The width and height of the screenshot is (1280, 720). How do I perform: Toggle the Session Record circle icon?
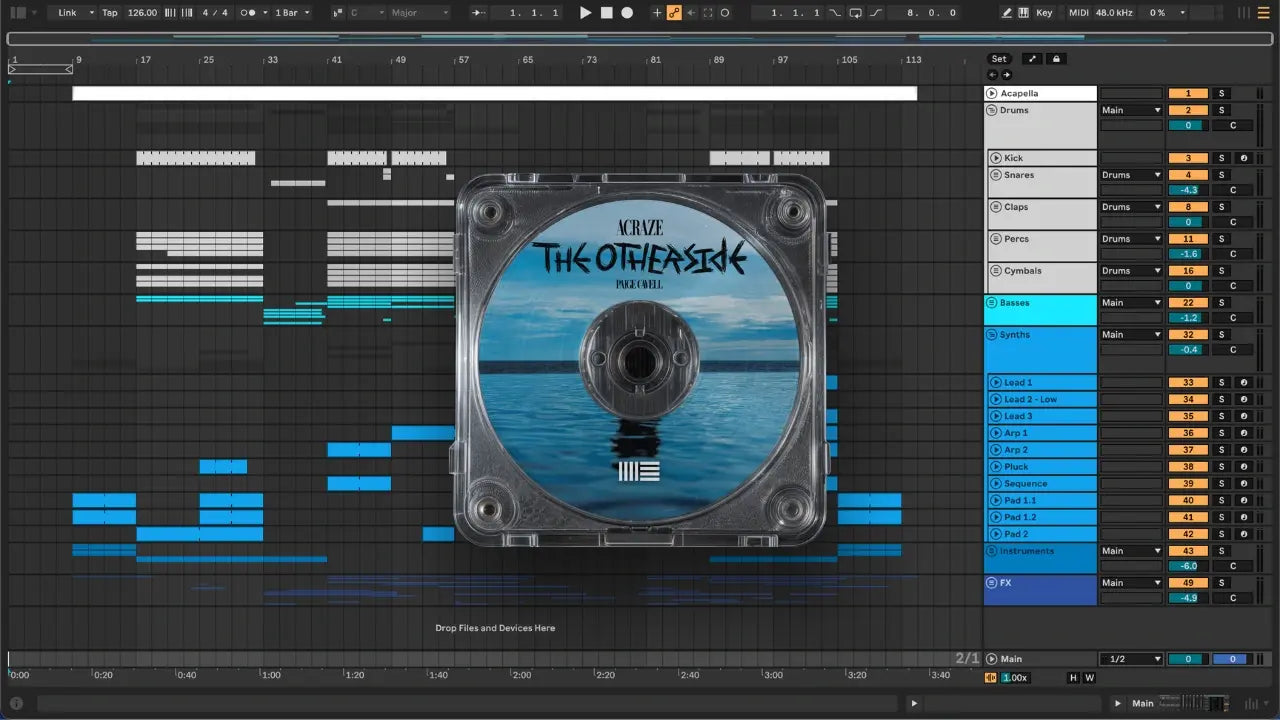(x=725, y=13)
